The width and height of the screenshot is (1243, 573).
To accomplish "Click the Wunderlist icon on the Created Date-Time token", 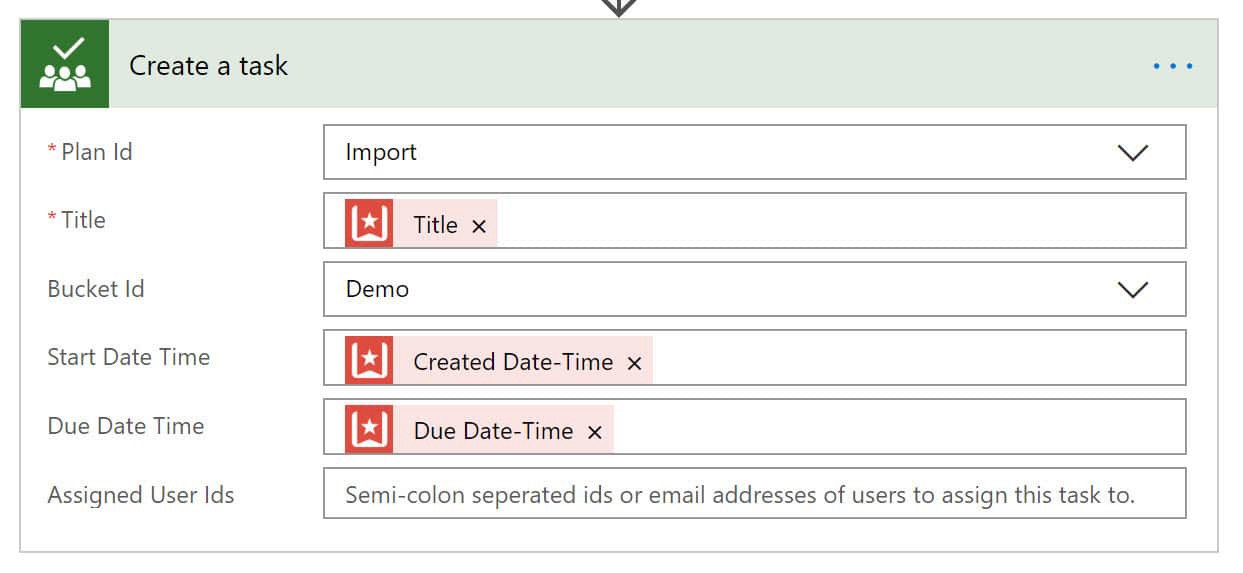I will (x=369, y=360).
